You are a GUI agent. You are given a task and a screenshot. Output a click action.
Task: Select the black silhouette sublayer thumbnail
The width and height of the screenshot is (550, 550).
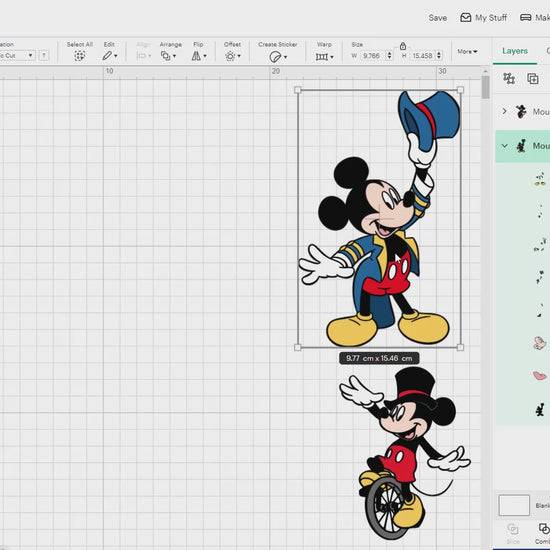coord(540,409)
